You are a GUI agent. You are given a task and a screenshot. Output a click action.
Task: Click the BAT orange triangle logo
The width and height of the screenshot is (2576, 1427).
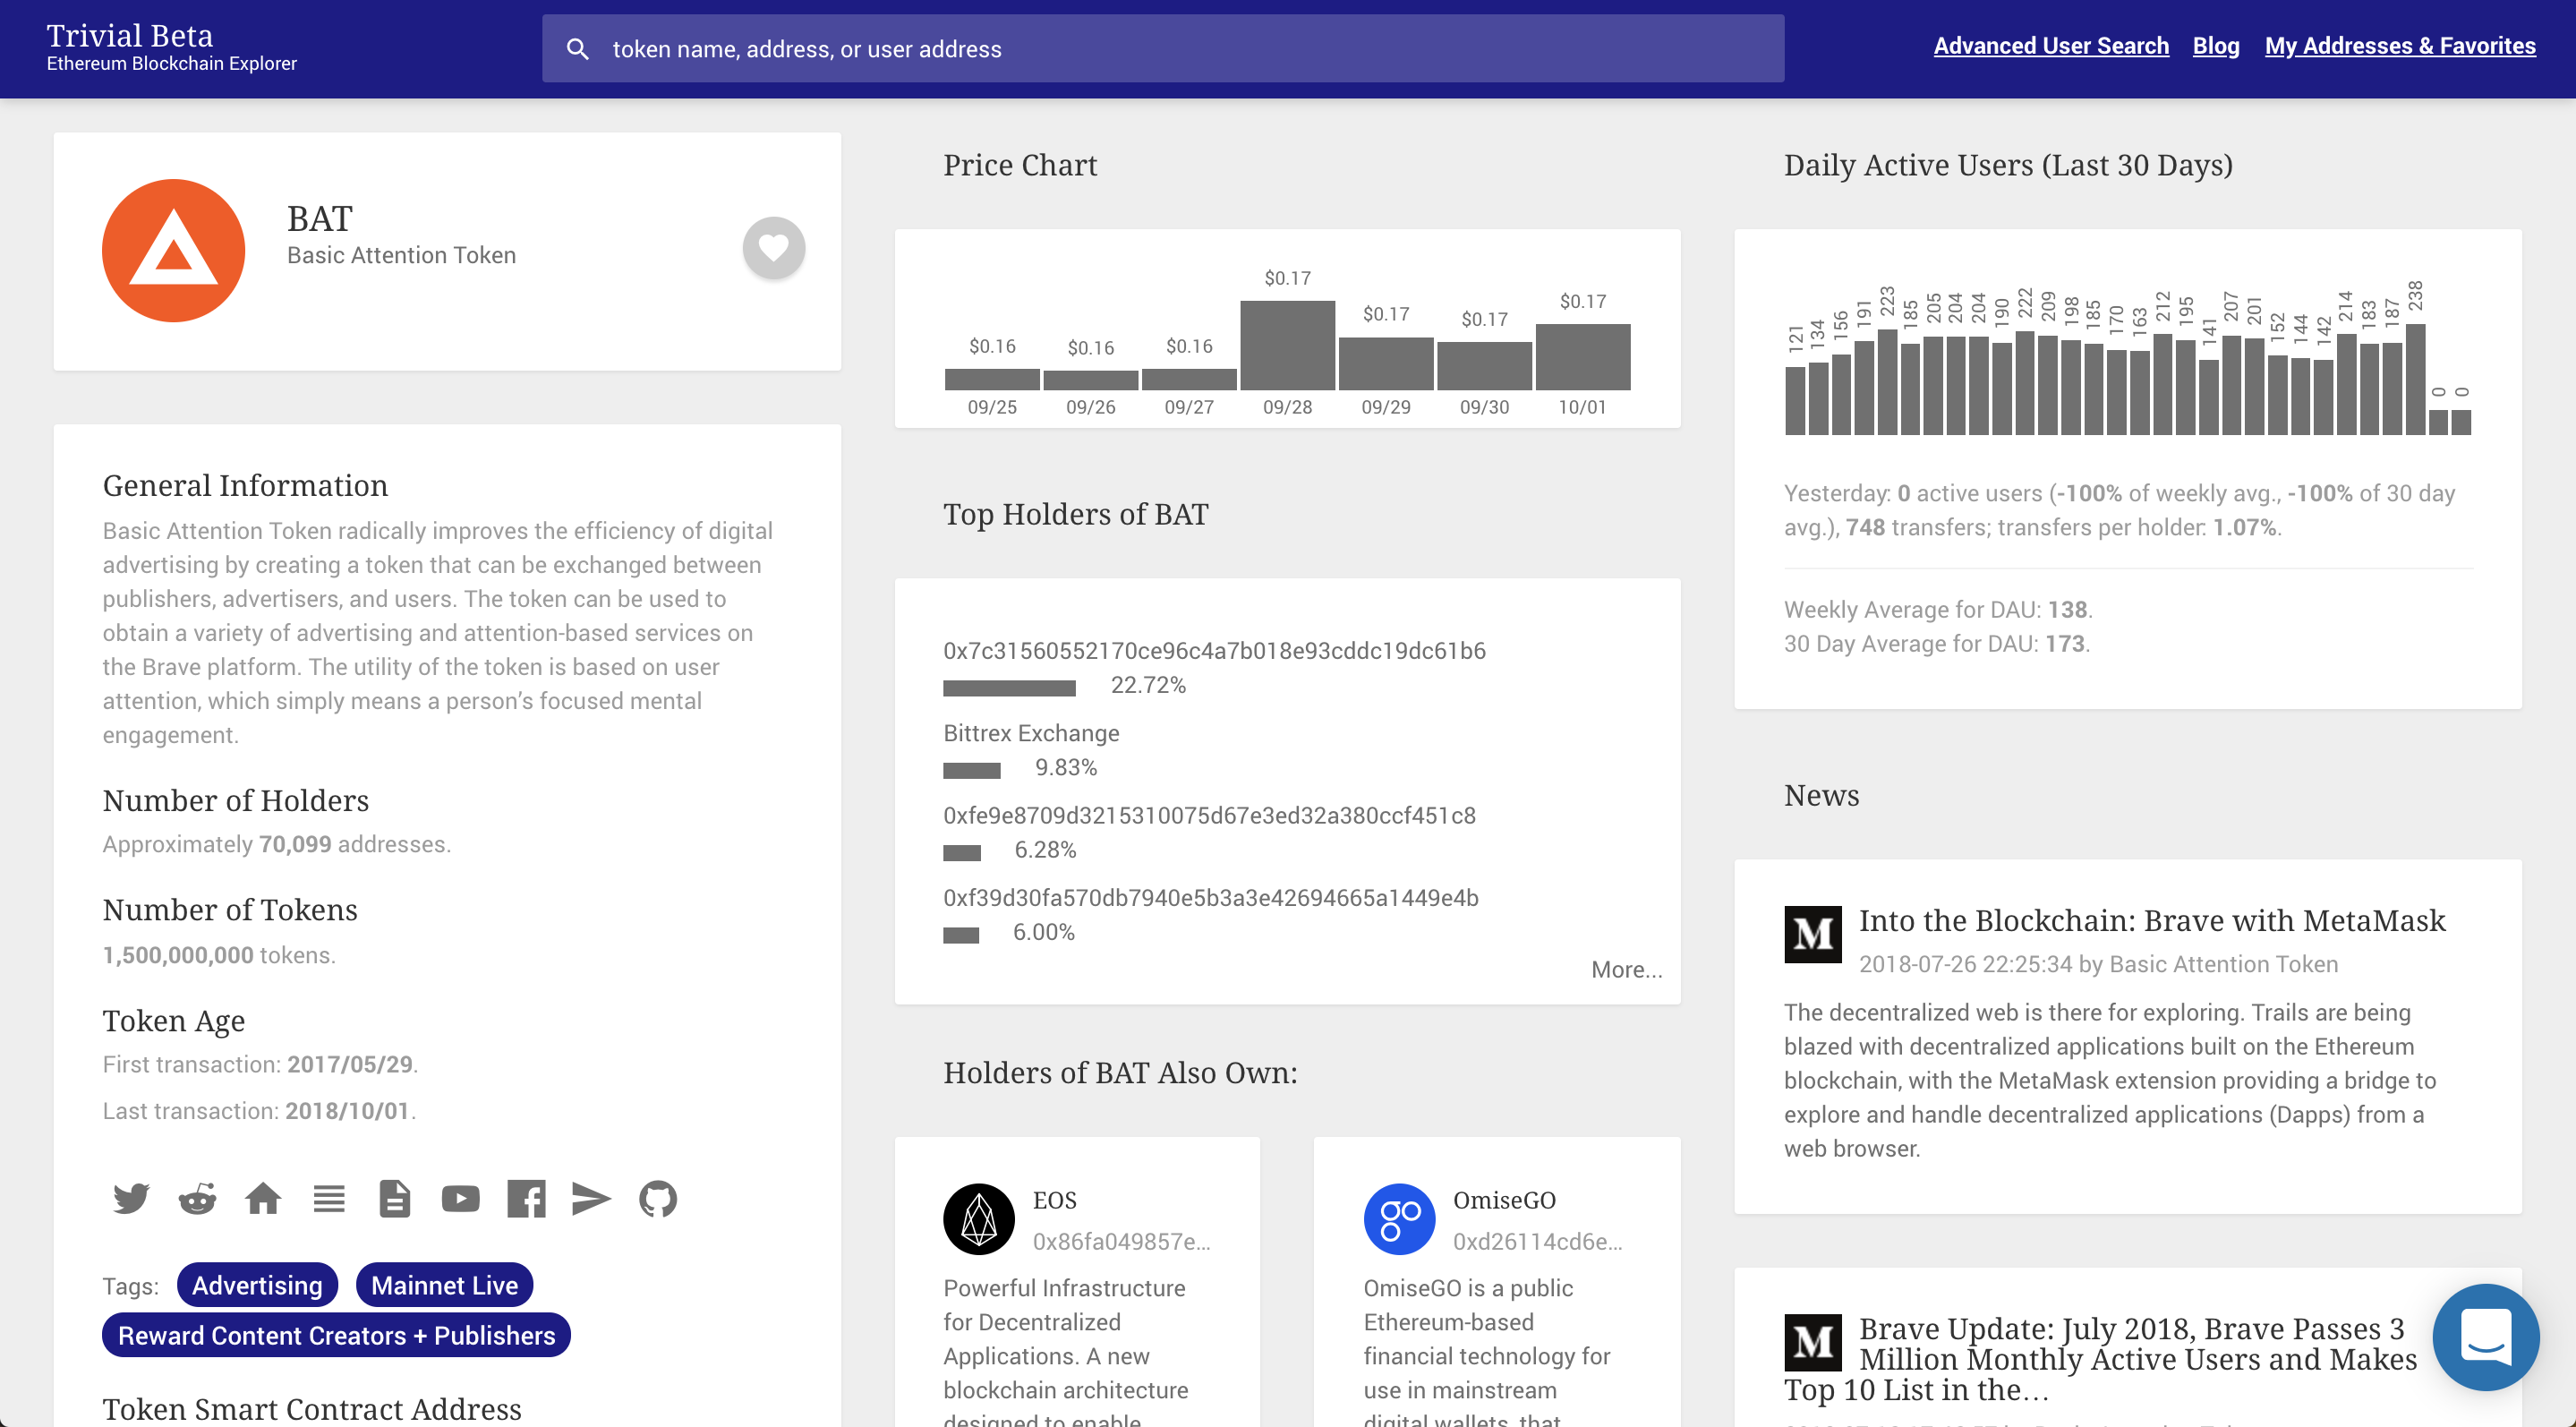(x=173, y=250)
